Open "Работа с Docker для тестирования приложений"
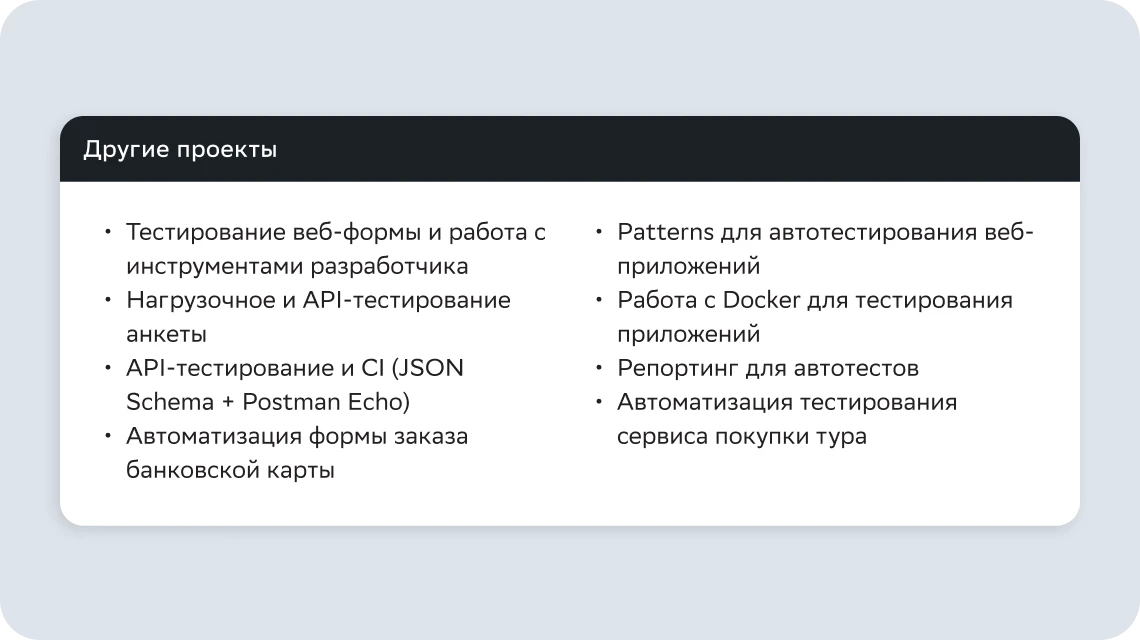 click(x=815, y=317)
